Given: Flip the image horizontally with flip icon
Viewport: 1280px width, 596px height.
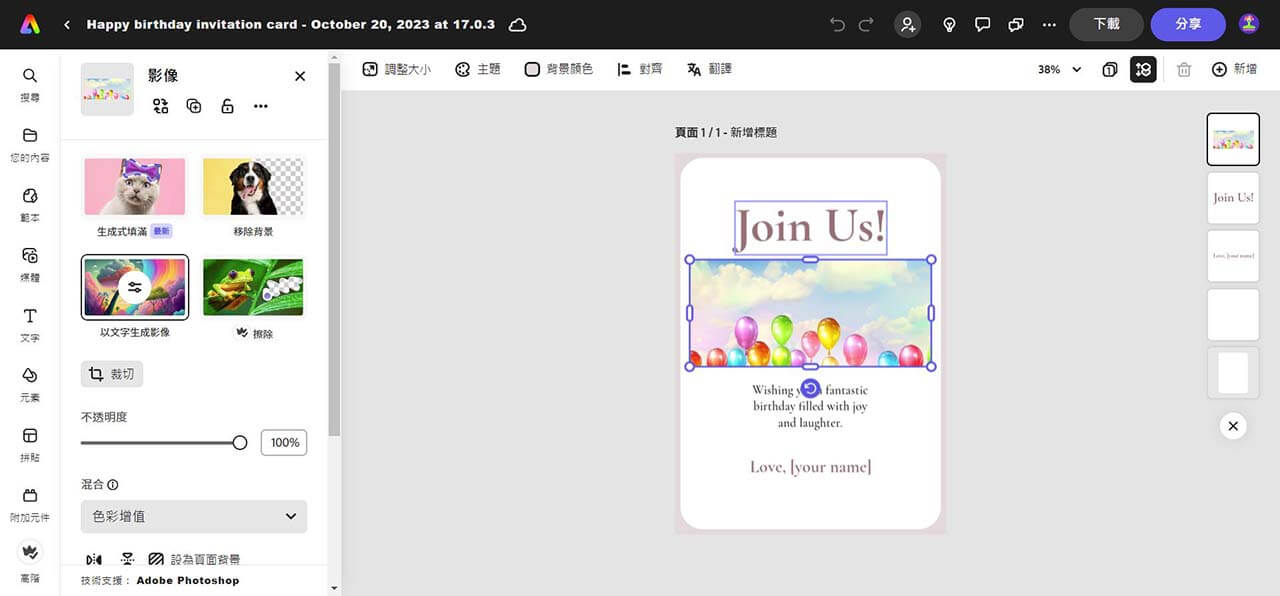Looking at the screenshot, I should pos(94,559).
